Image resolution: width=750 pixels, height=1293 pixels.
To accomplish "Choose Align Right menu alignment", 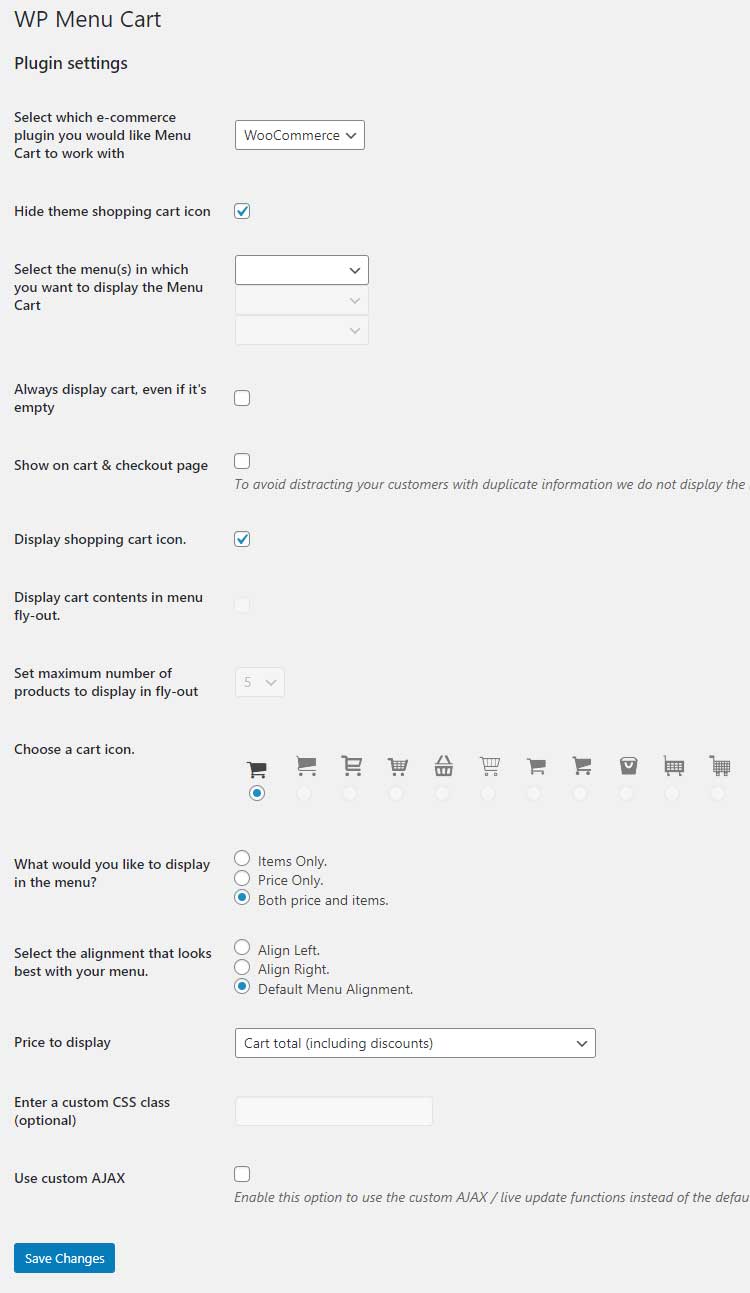I will click(x=241, y=967).
